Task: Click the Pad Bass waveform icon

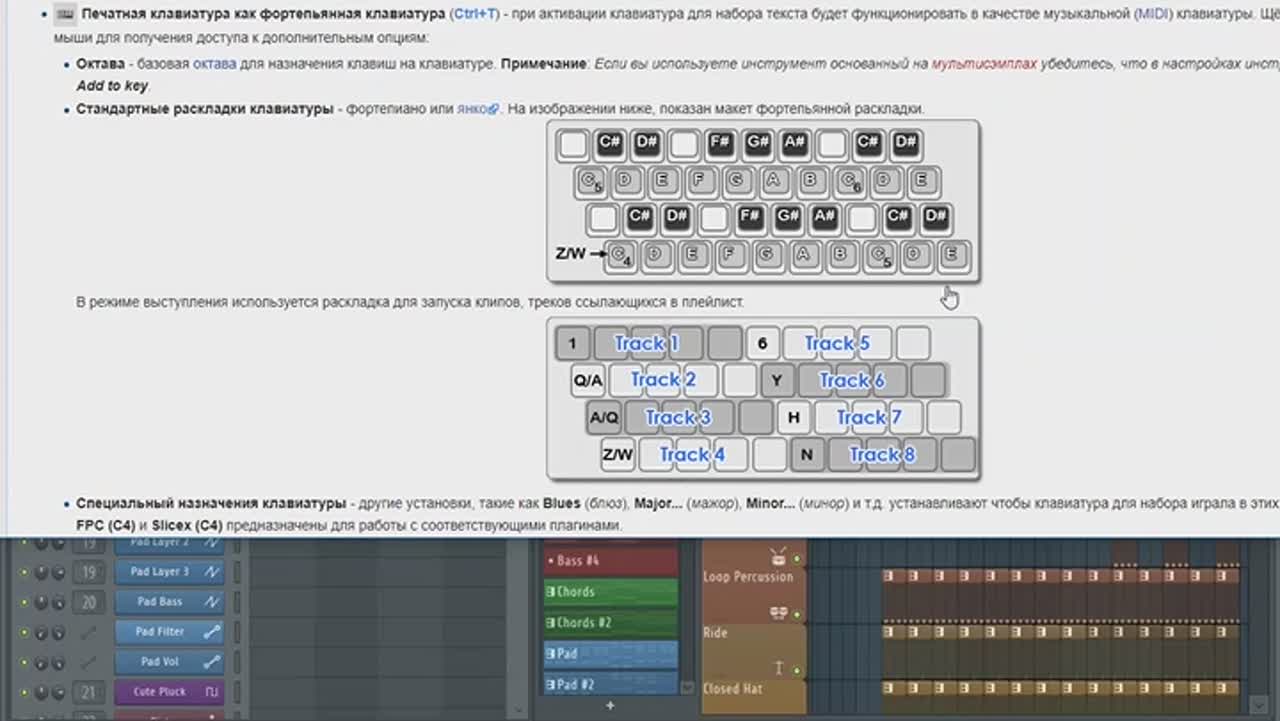Action: [211, 602]
